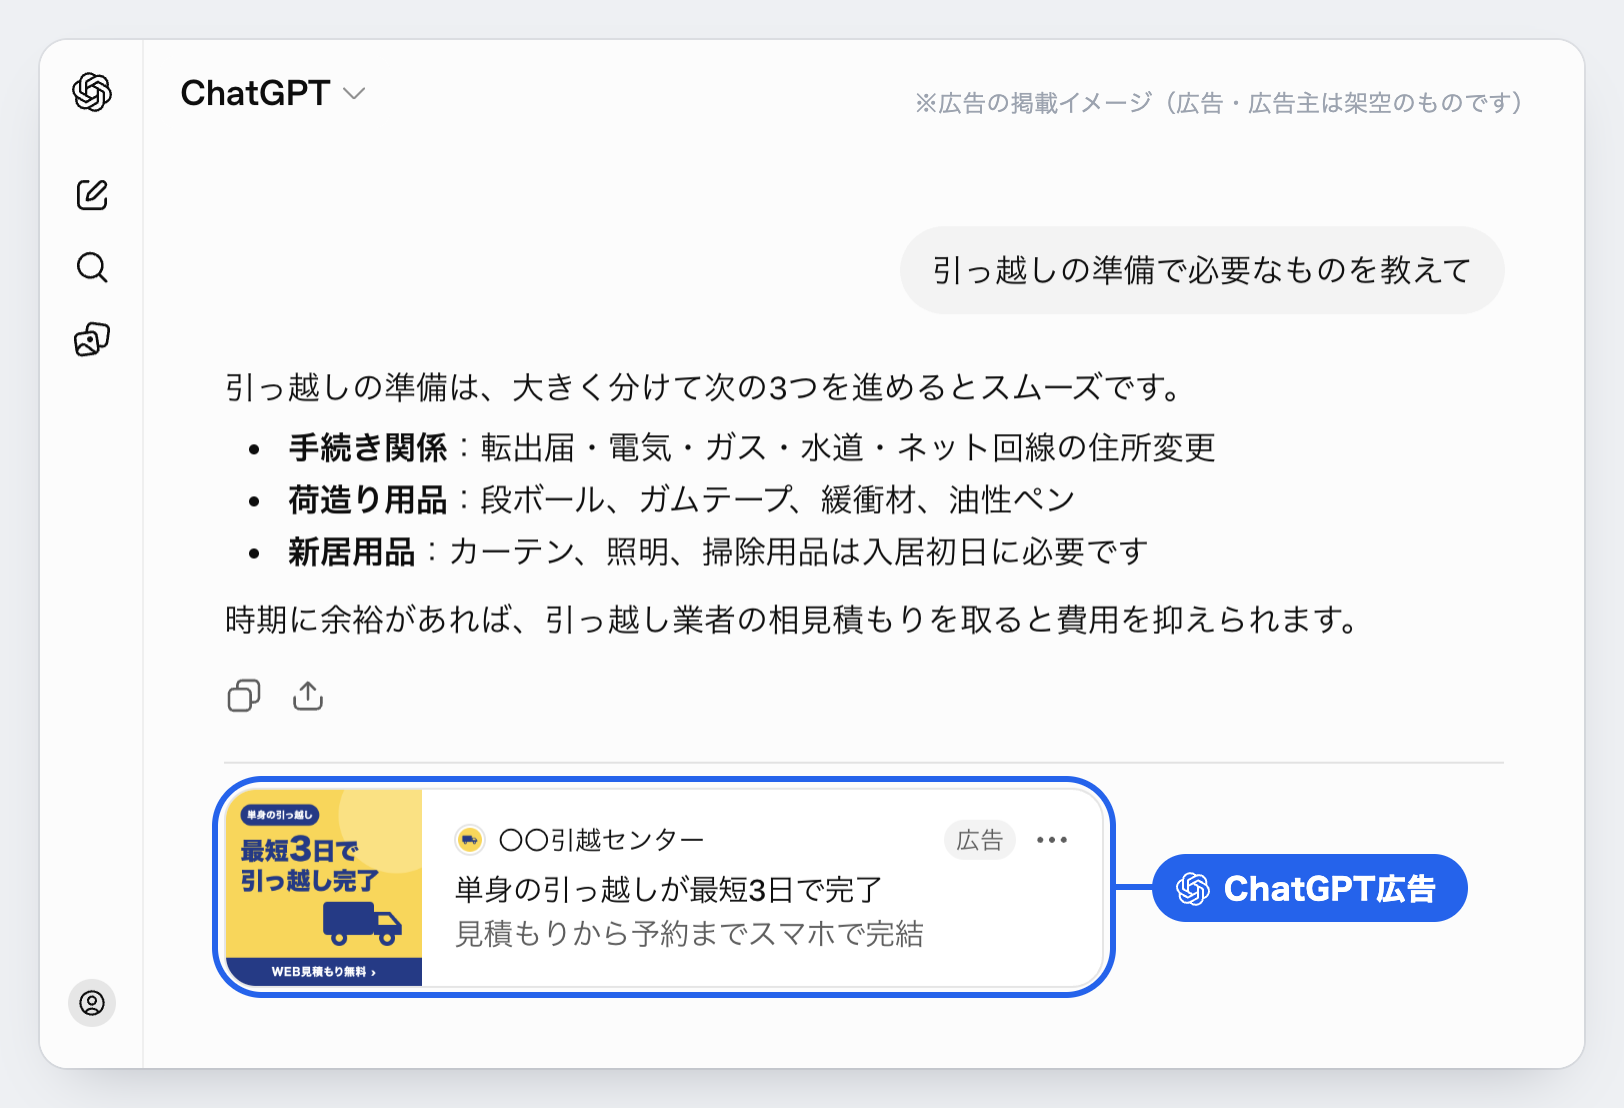
Task: Open the three-dot menu on the ad
Action: coord(1052,840)
